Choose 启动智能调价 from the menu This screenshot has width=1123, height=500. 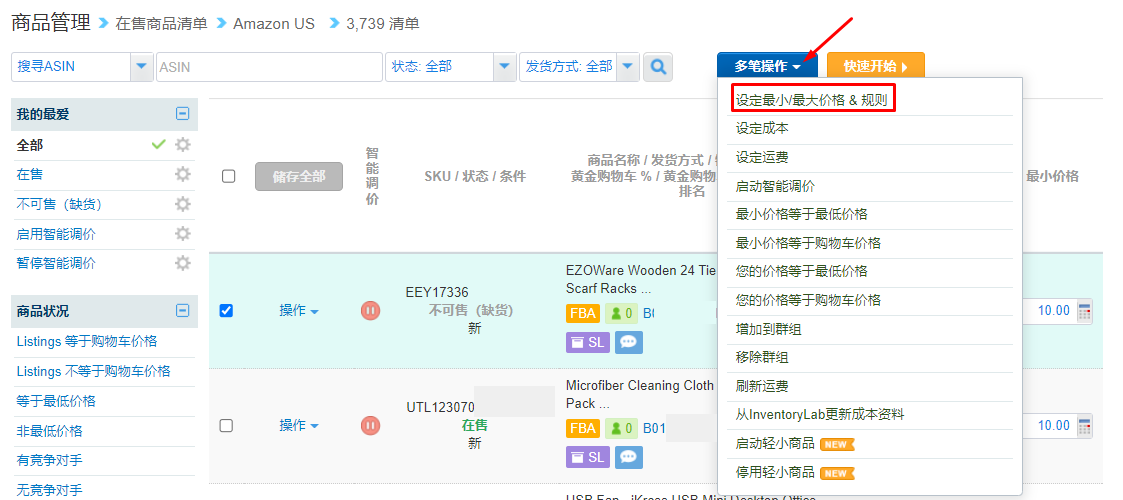click(776, 186)
